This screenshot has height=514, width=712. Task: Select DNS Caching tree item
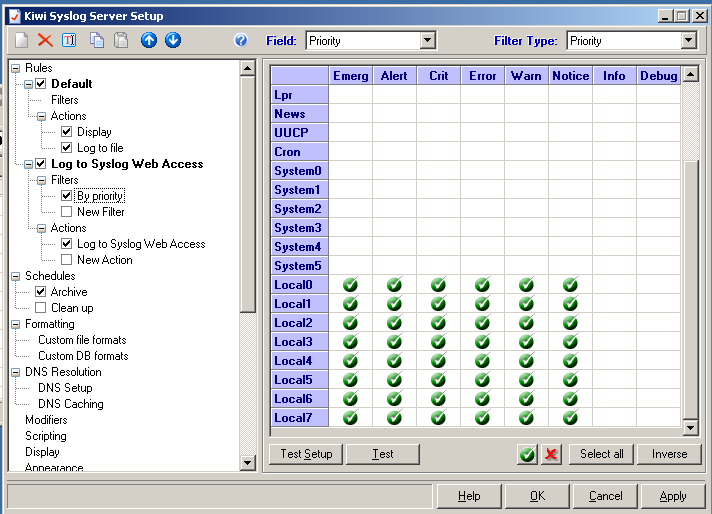pyautogui.click(x=71, y=404)
